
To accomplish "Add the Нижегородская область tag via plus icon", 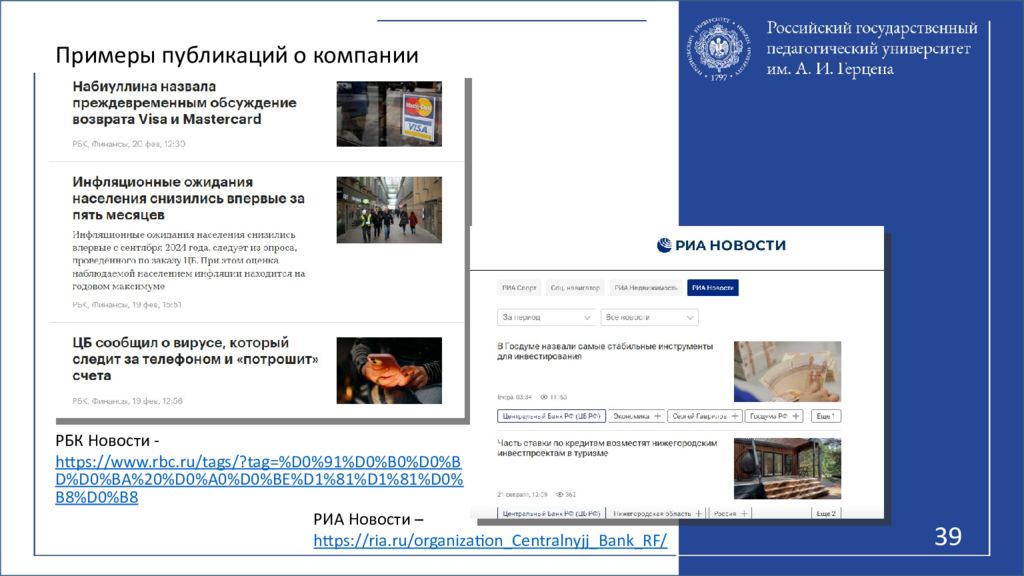I will point(698,513).
